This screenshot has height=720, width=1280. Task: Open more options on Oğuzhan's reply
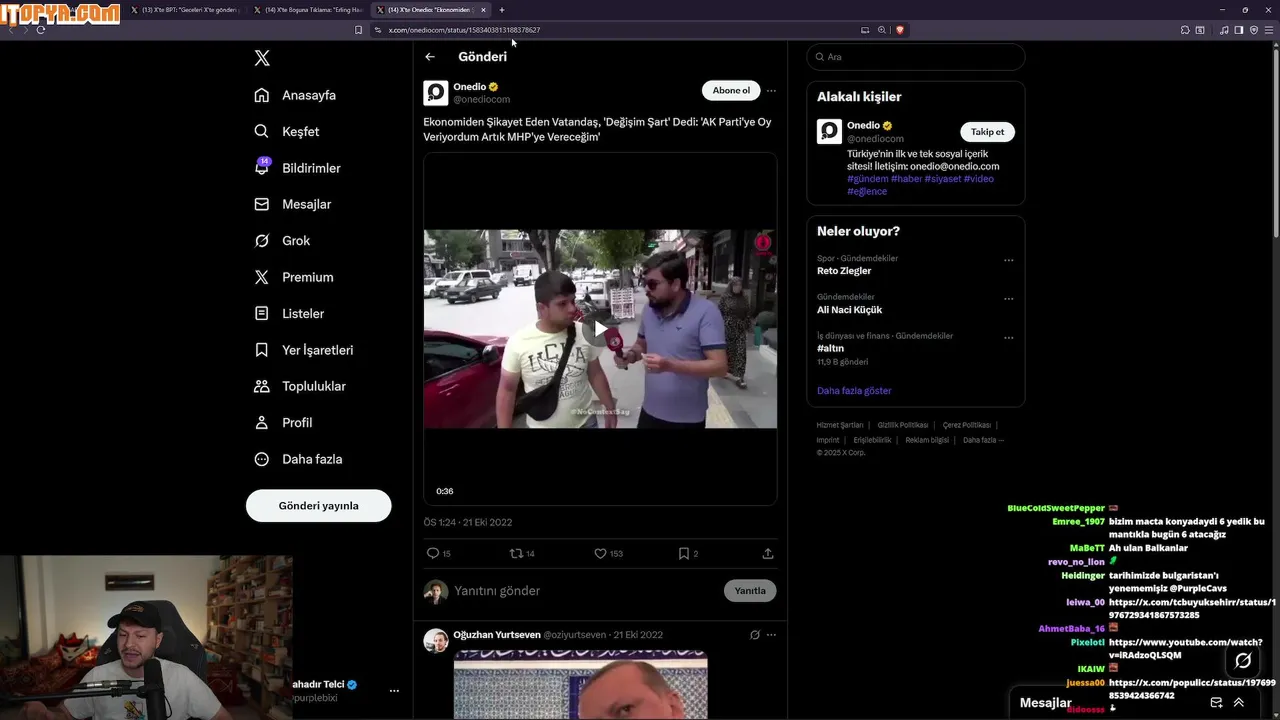pyautogui.click(x=771, y=635)
